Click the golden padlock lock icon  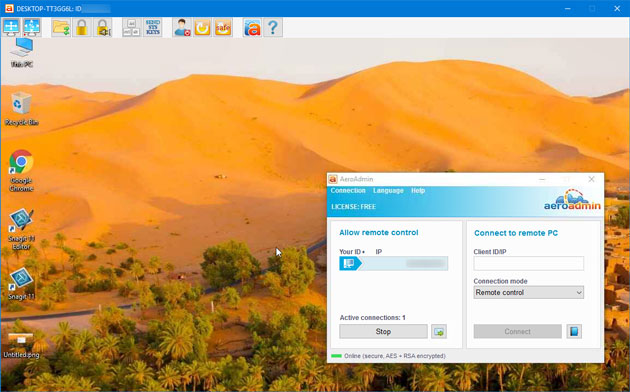[82, 27]
